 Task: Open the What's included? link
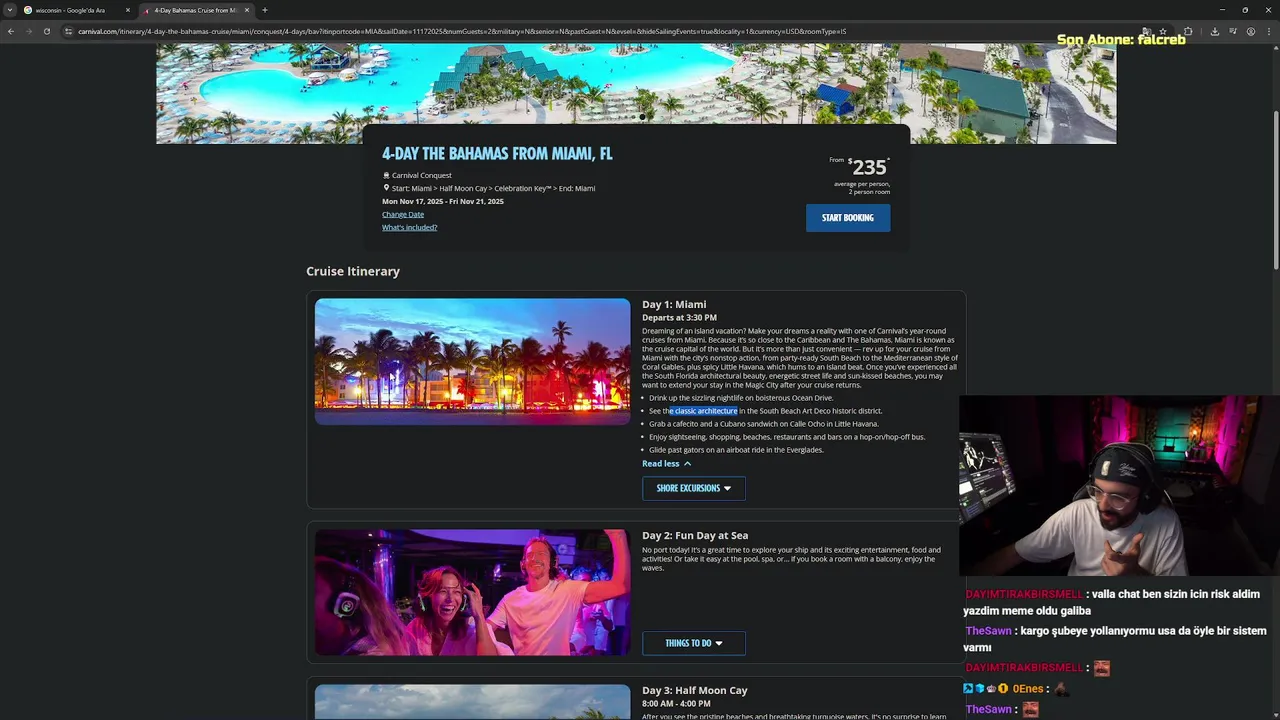pos(409,227)
